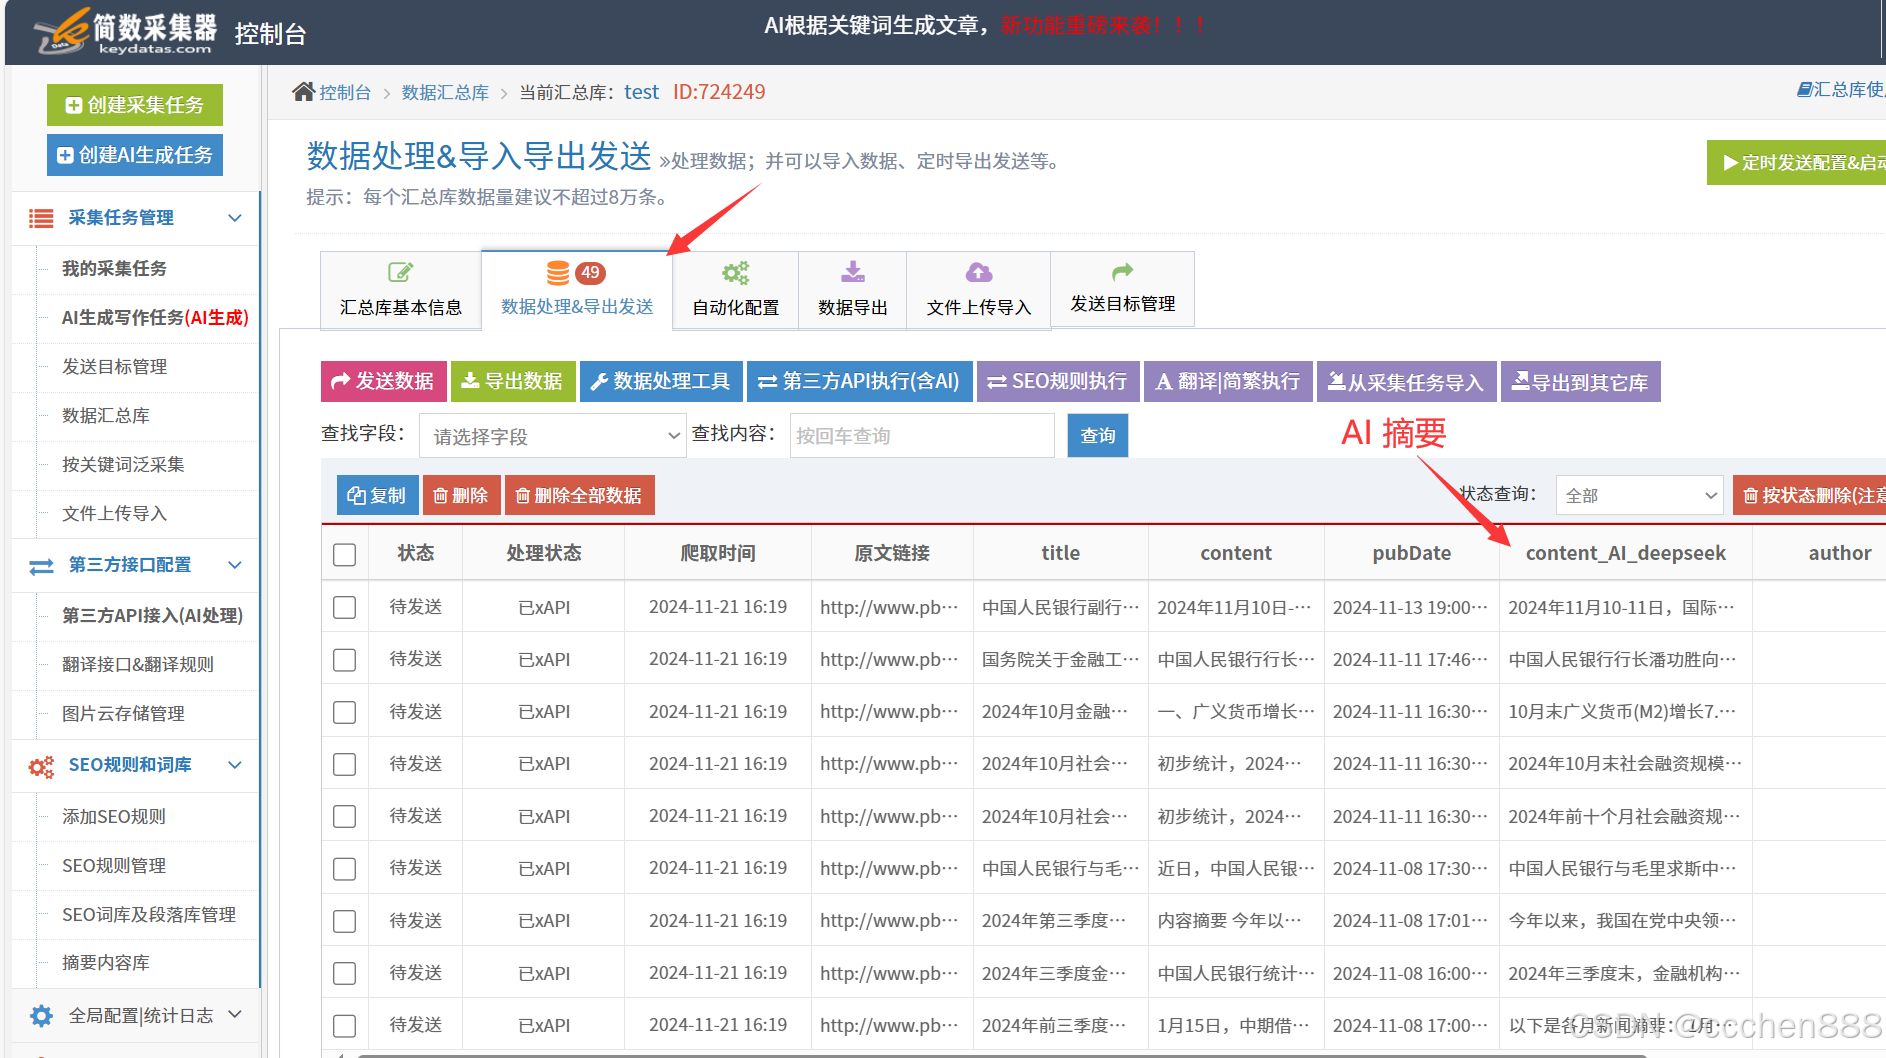Click wrench icon on 数据处理工具 button
Viewport: 1886px width, 1058px height.
599,381
